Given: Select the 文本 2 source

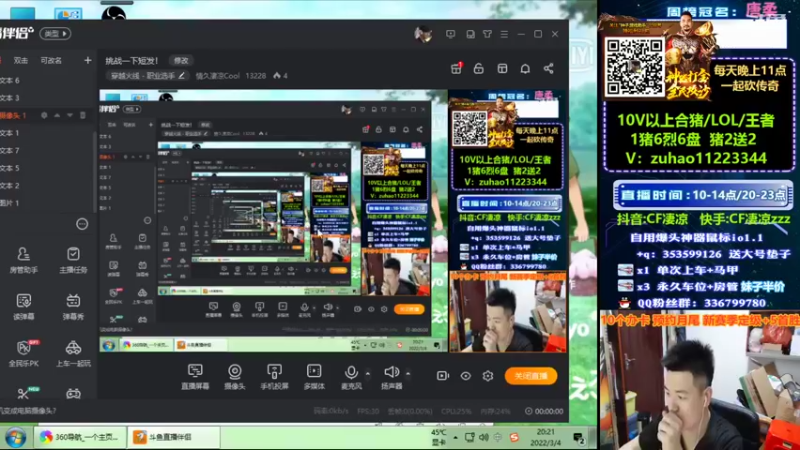Looking at the screenshot, I should [47, 186].
